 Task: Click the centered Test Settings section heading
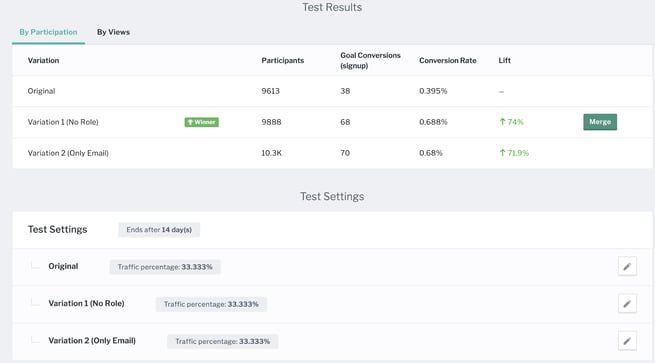[332, 196]
